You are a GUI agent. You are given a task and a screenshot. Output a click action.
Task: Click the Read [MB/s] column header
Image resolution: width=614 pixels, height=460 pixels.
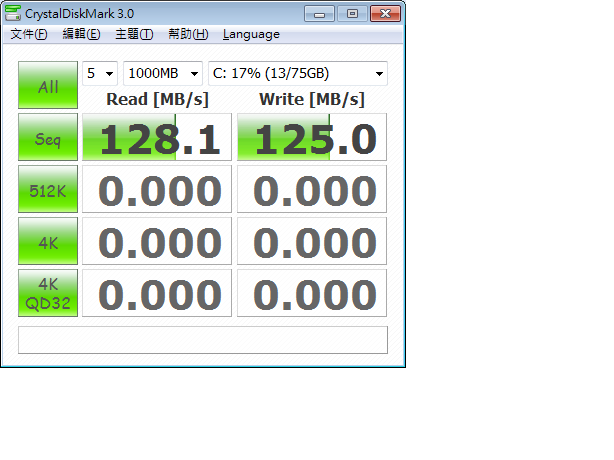point(157,99)
